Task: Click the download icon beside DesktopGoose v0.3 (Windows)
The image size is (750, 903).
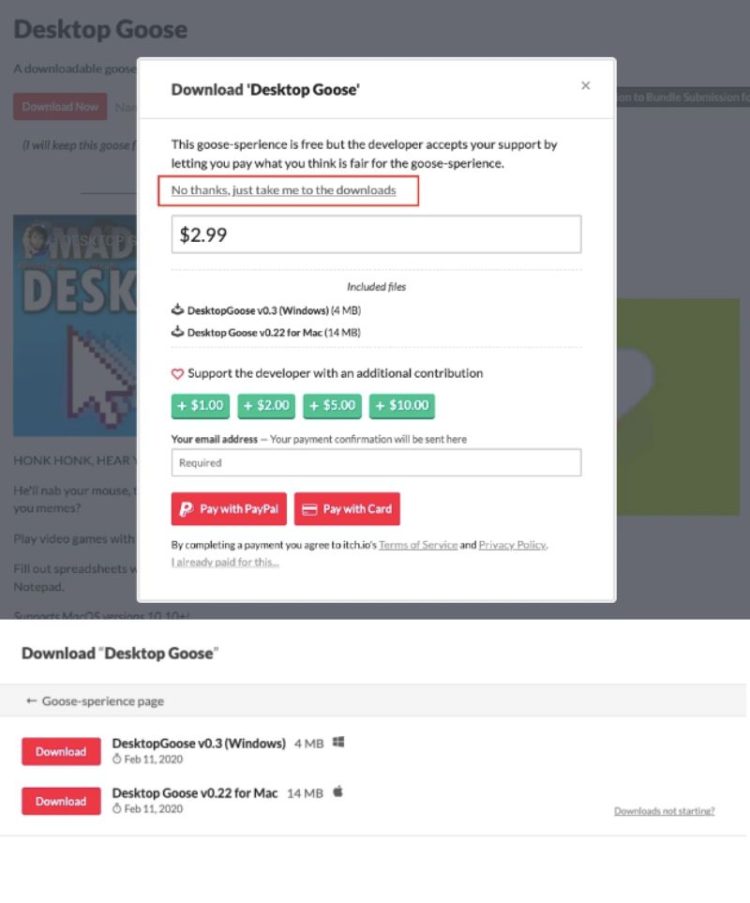Action: [178, 311]
